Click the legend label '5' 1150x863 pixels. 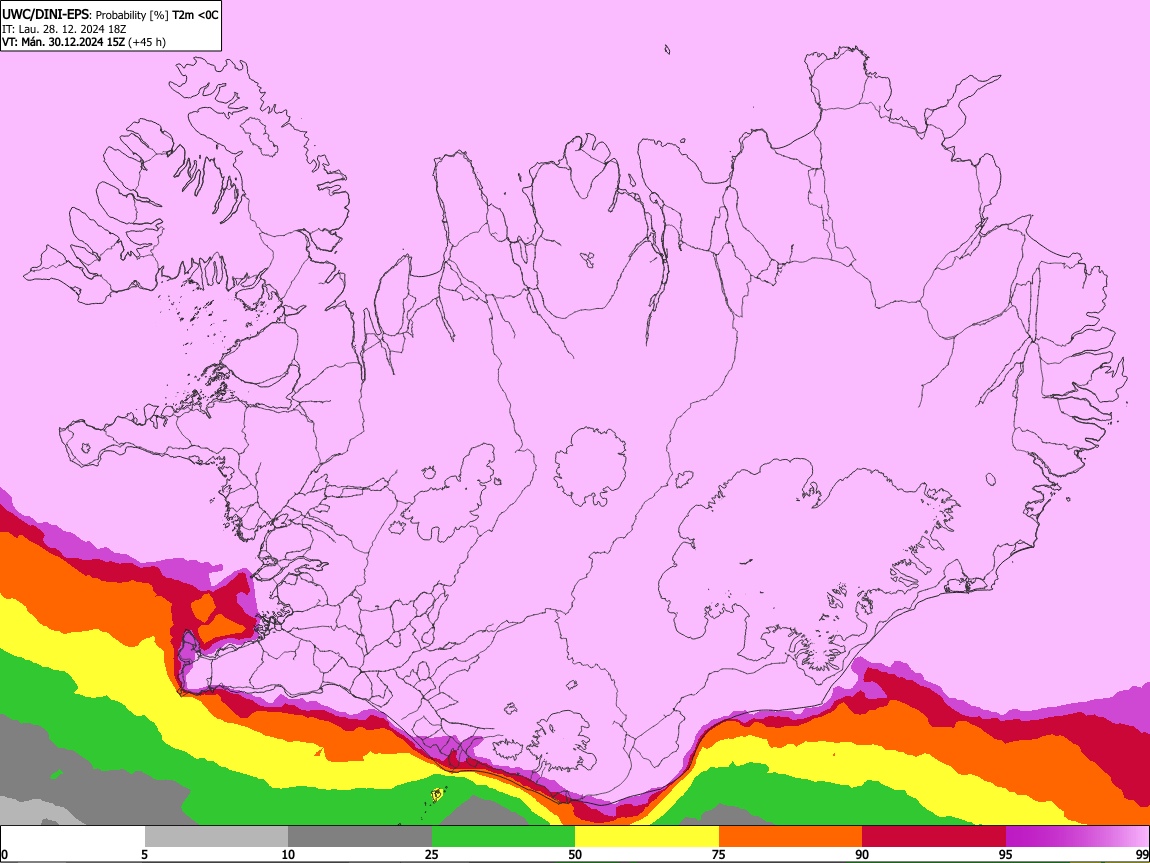(144, 855)
